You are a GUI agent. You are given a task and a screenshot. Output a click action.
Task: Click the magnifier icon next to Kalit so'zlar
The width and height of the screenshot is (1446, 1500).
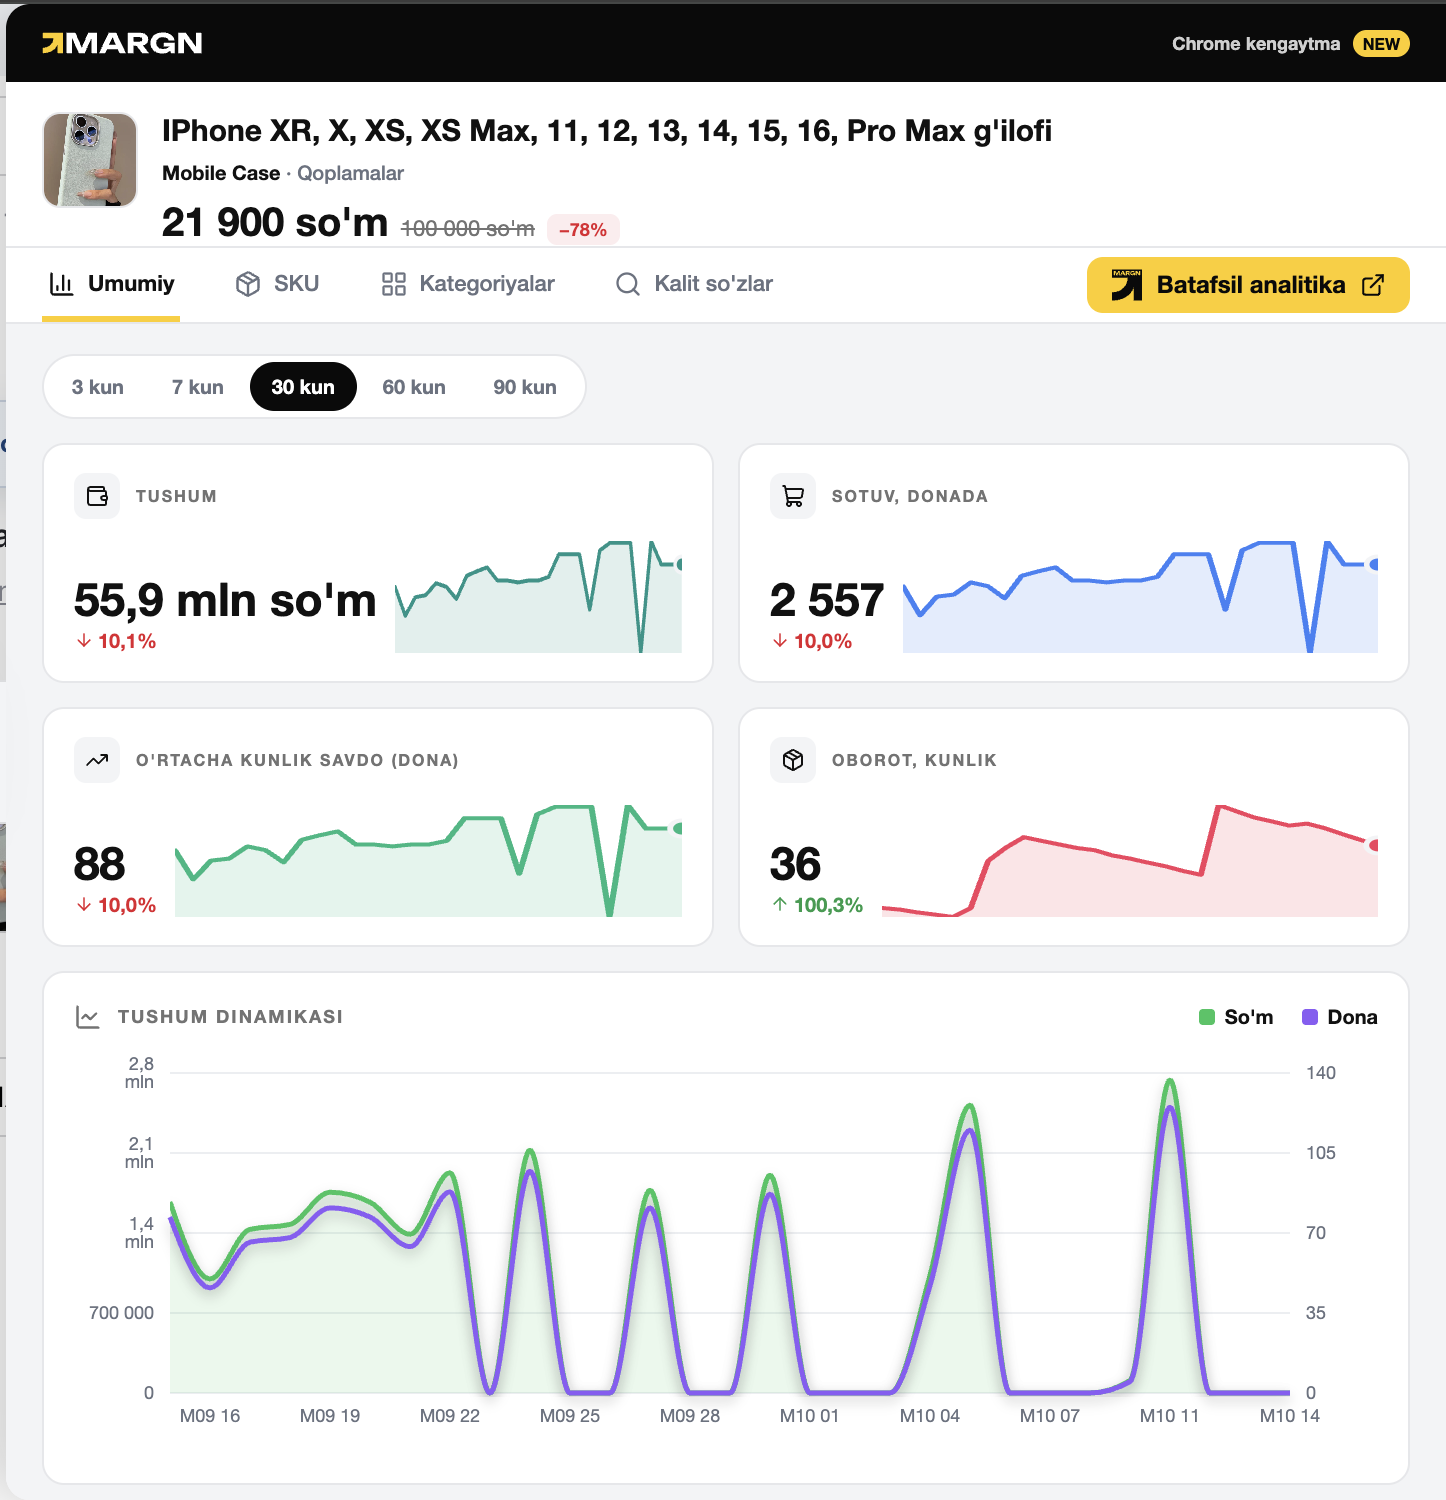[x=628, y=284]
